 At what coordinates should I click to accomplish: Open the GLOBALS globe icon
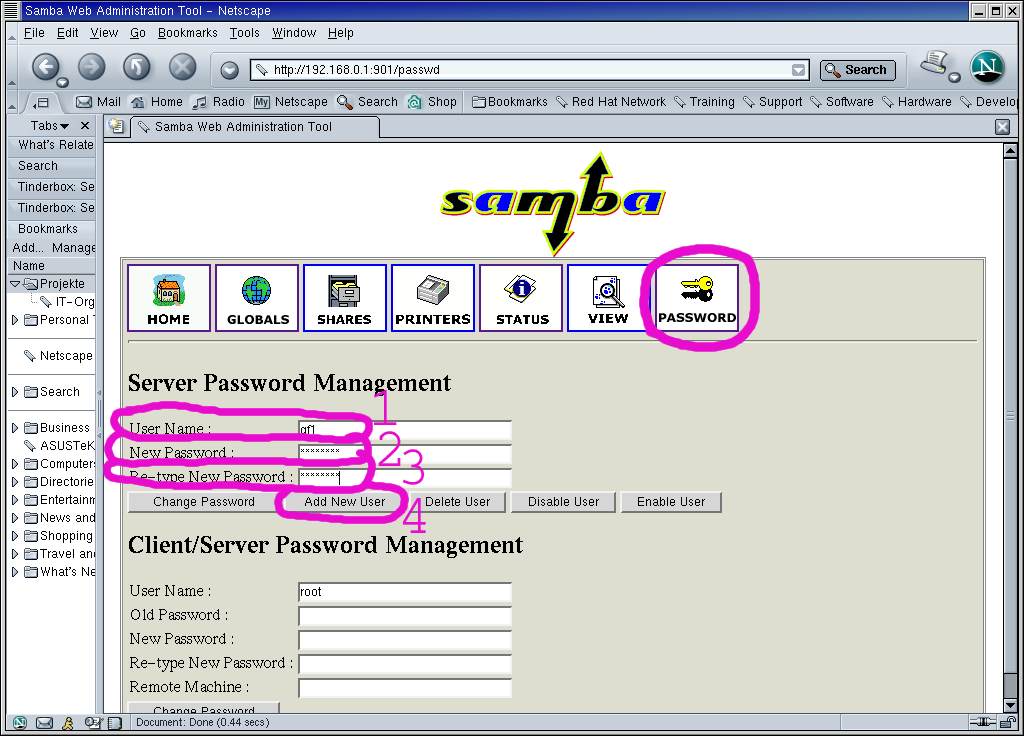point(257,297)
